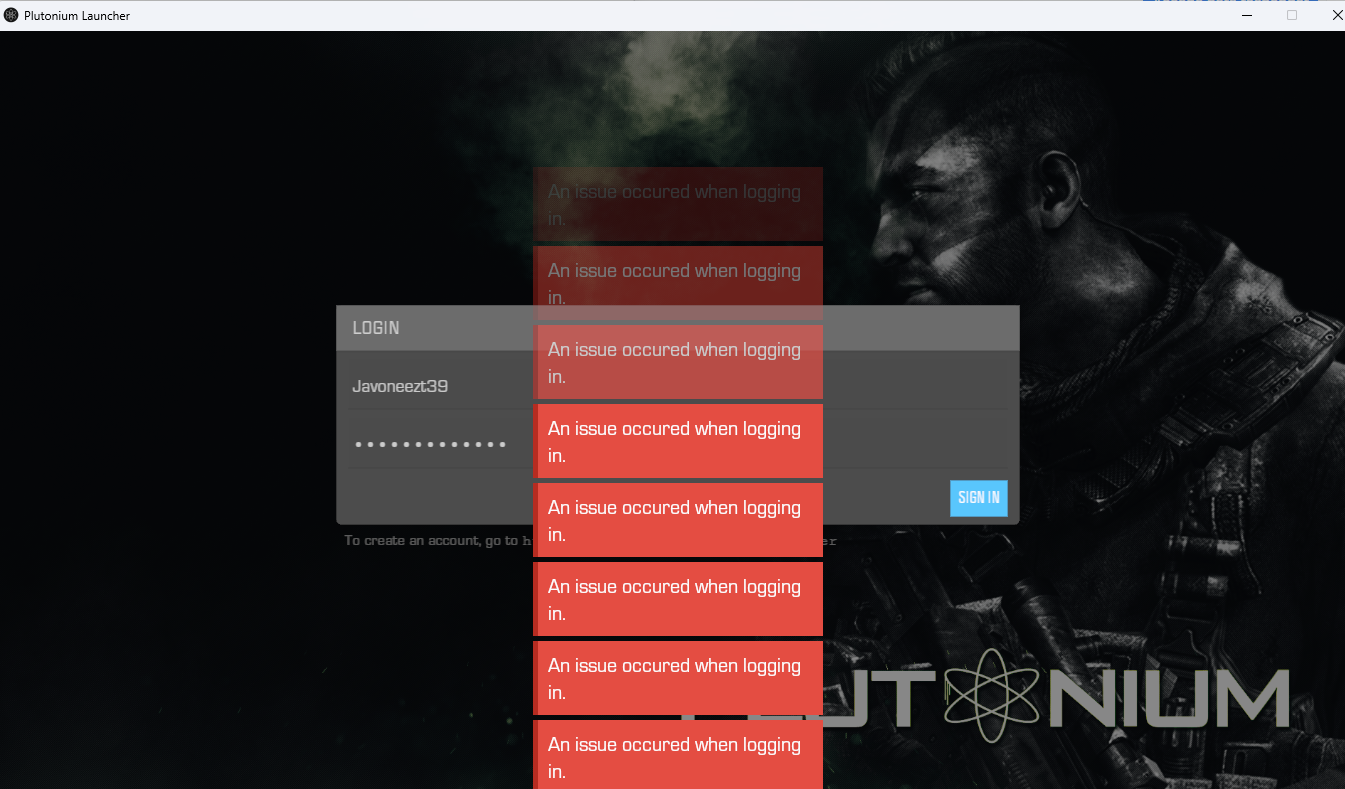Dismiss the error toast covering the password row
The image size is (1345, 789).
[678, 441]
